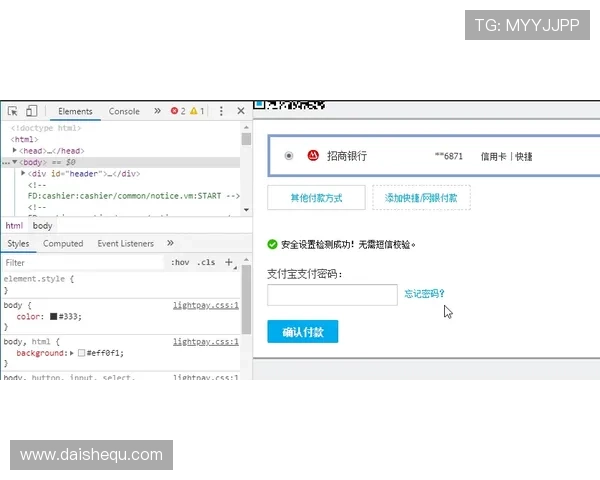Open the Event Listeners tab
The width and height of the screenshot is (600, 480).
(126, 244)
